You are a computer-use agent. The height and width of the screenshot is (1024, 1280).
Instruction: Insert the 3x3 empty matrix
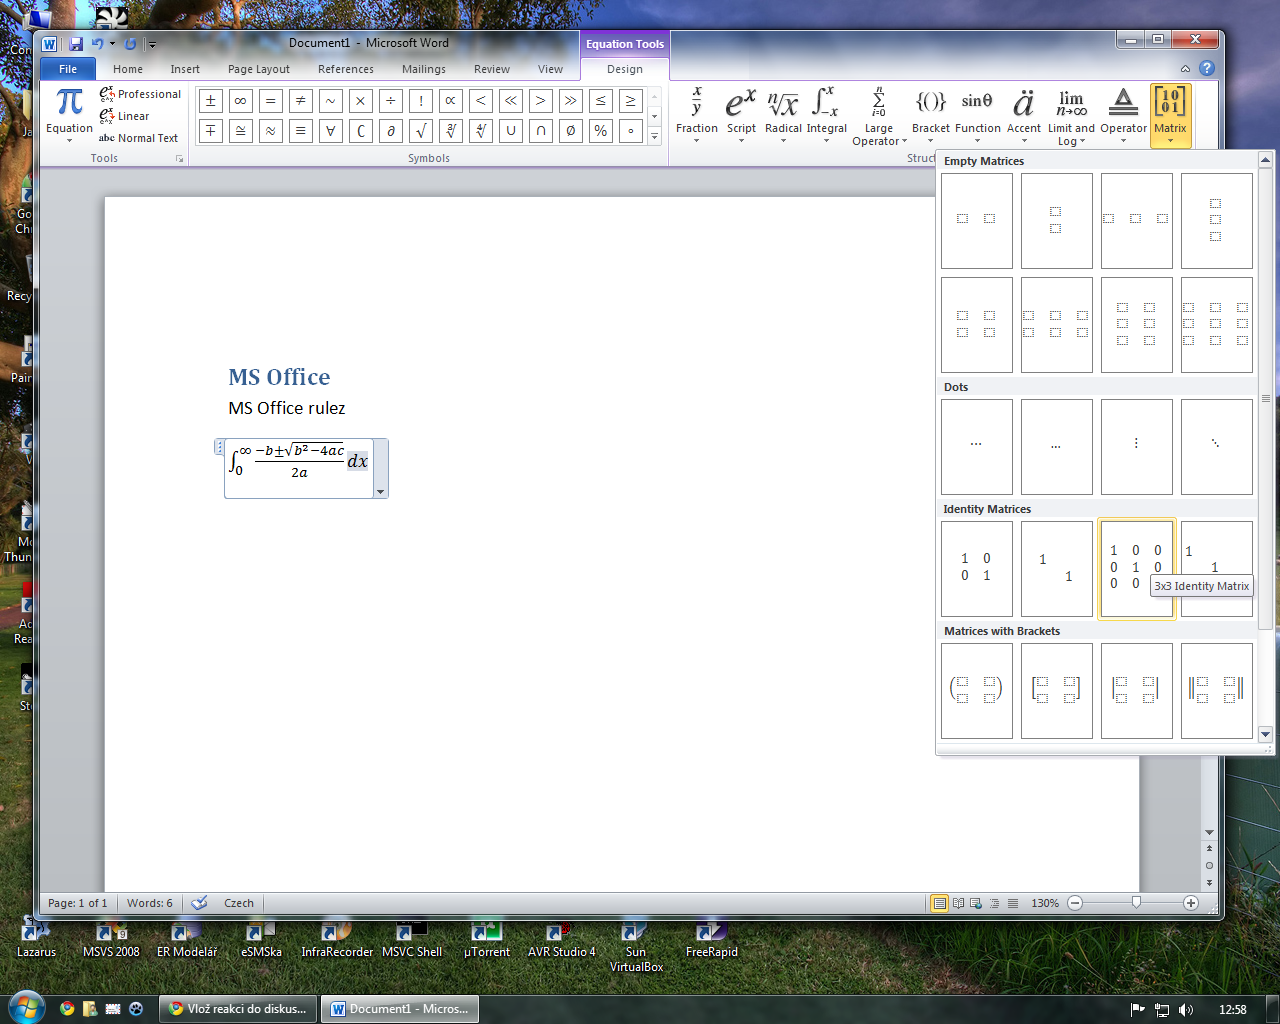(x=1217, y=325)
